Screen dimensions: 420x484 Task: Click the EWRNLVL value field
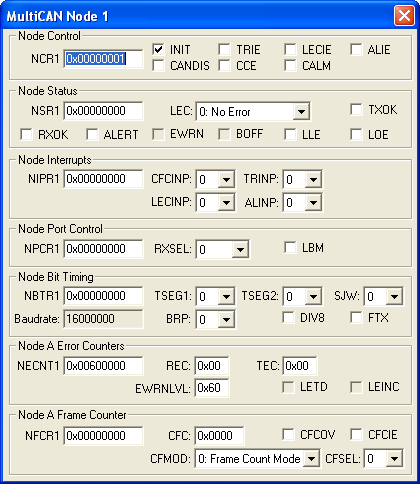pyautogui.click(x=212, y=388)
